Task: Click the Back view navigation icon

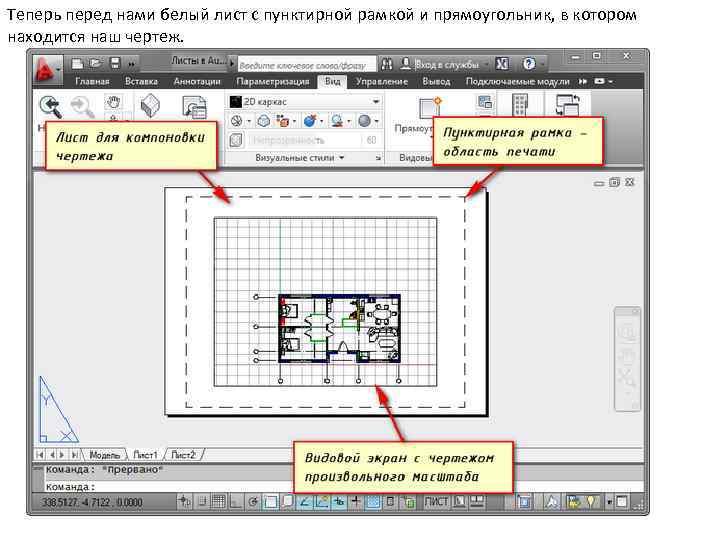Action: click(x=50, y=107)
